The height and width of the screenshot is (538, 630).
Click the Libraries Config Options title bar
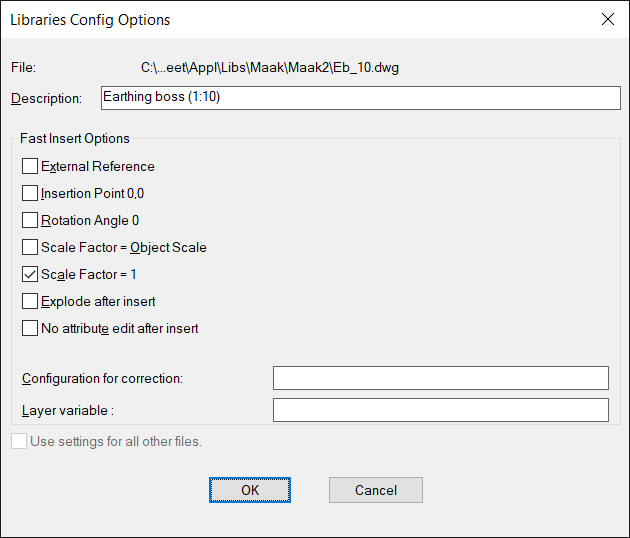coord(297,19)
